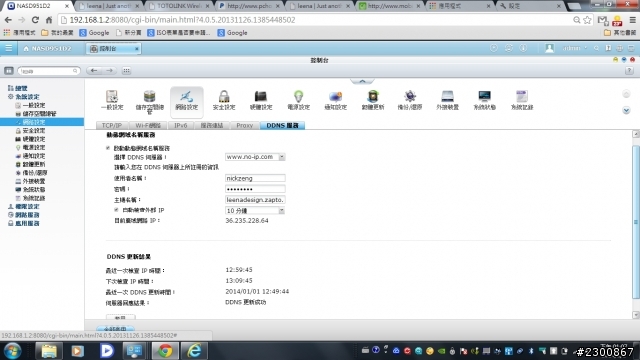The height and width of the screenshot is (360, 640).
Task: Open File Explorer folder from the taskbar
Action: click(x=49, y=351)
